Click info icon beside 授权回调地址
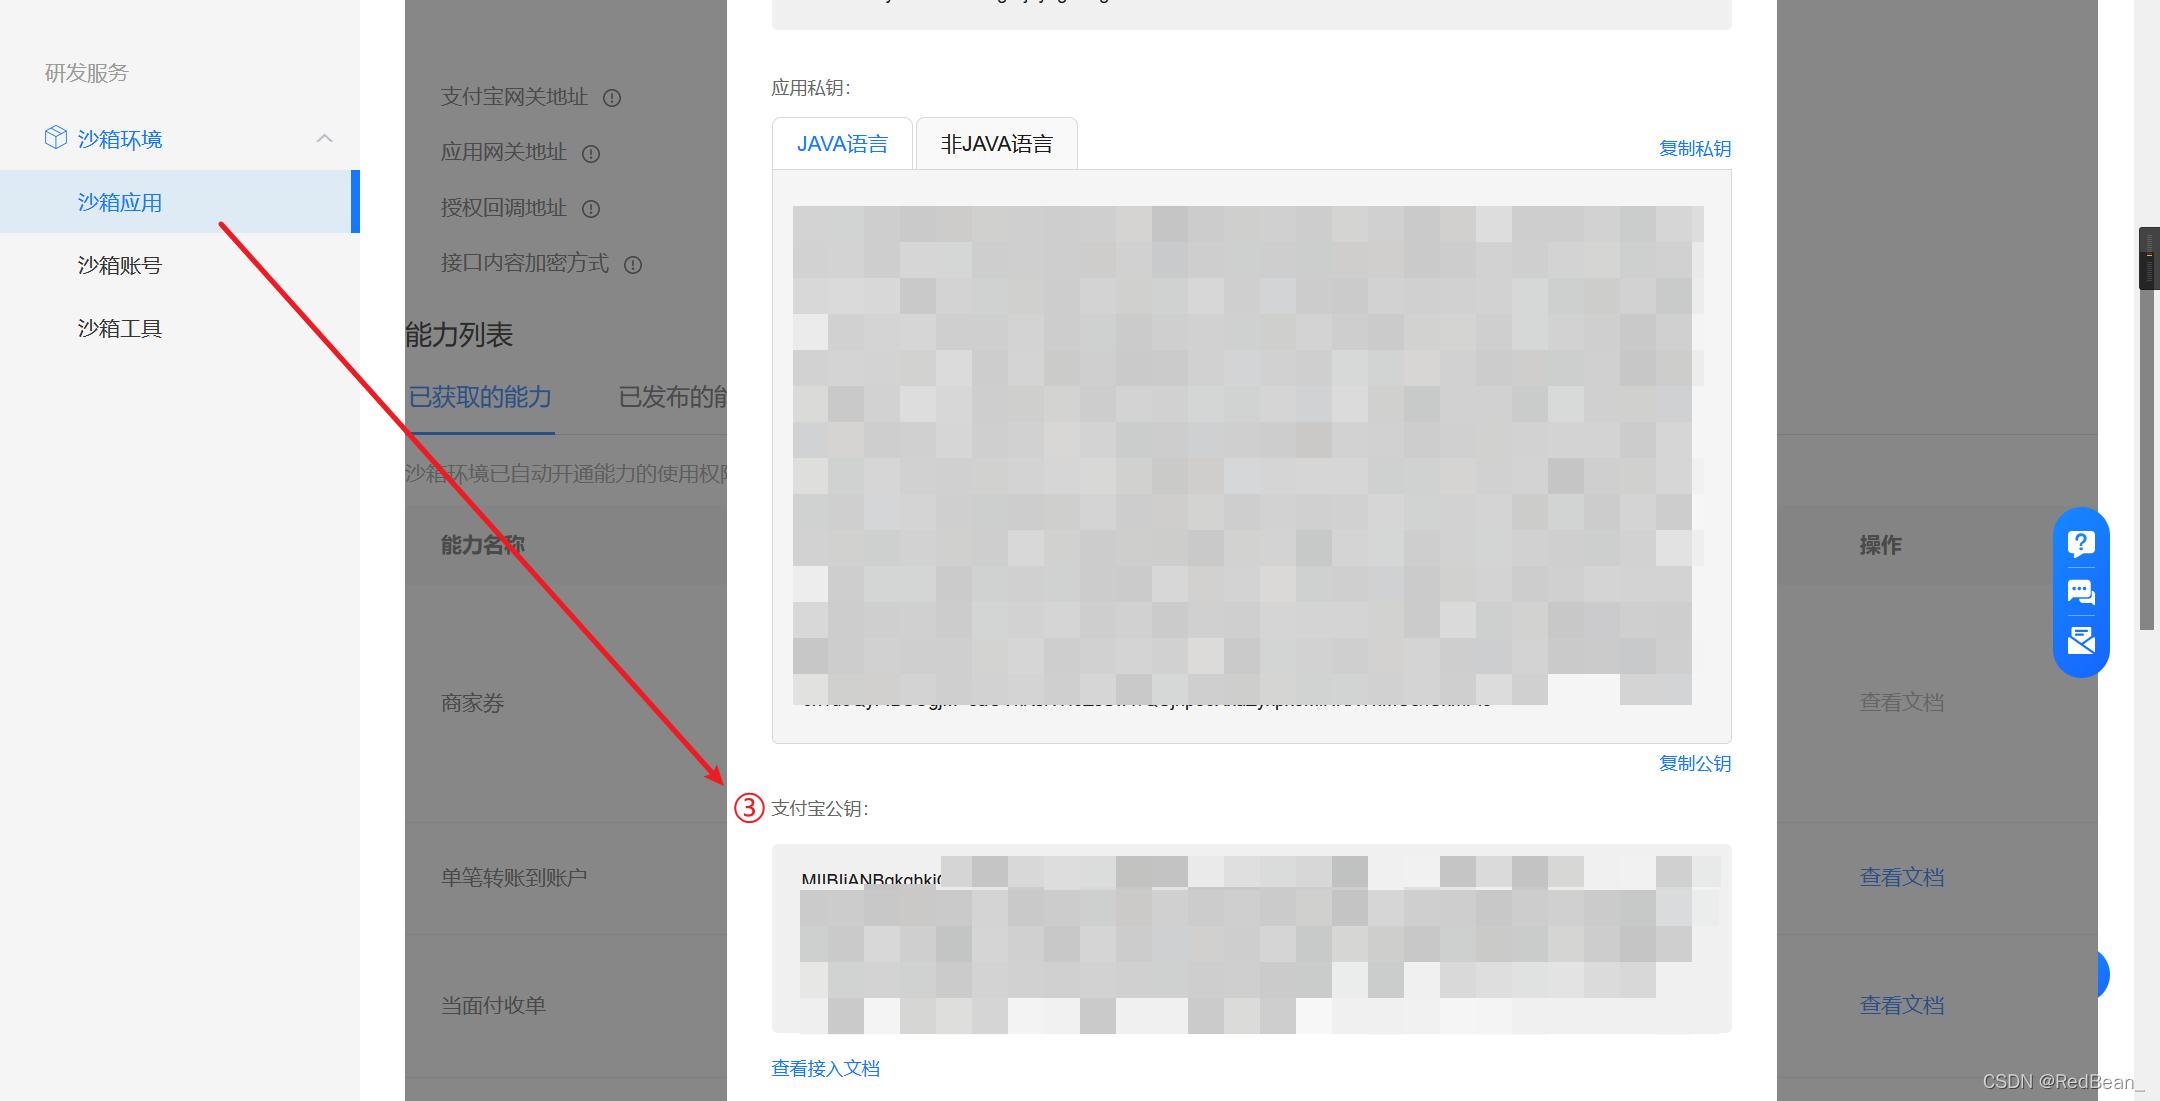The height and width of the screenshot is (1101, 2160). (x=591, y=209)
